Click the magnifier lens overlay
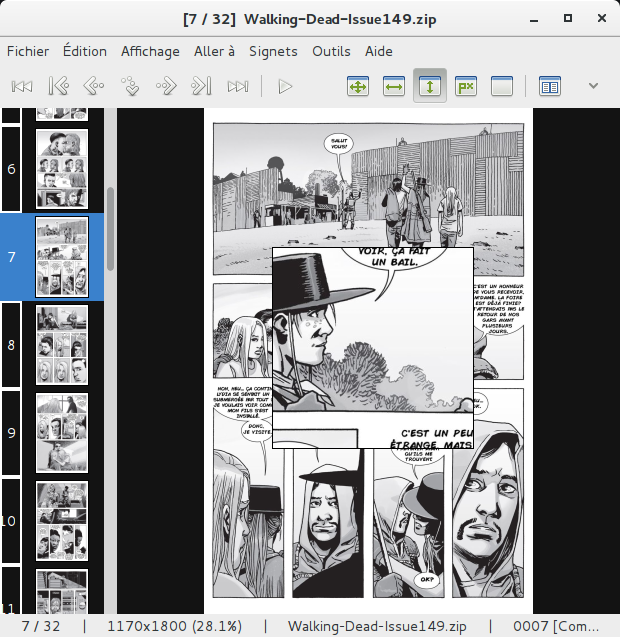This screenshot has height=637, width=620. [x=373, y=348]
